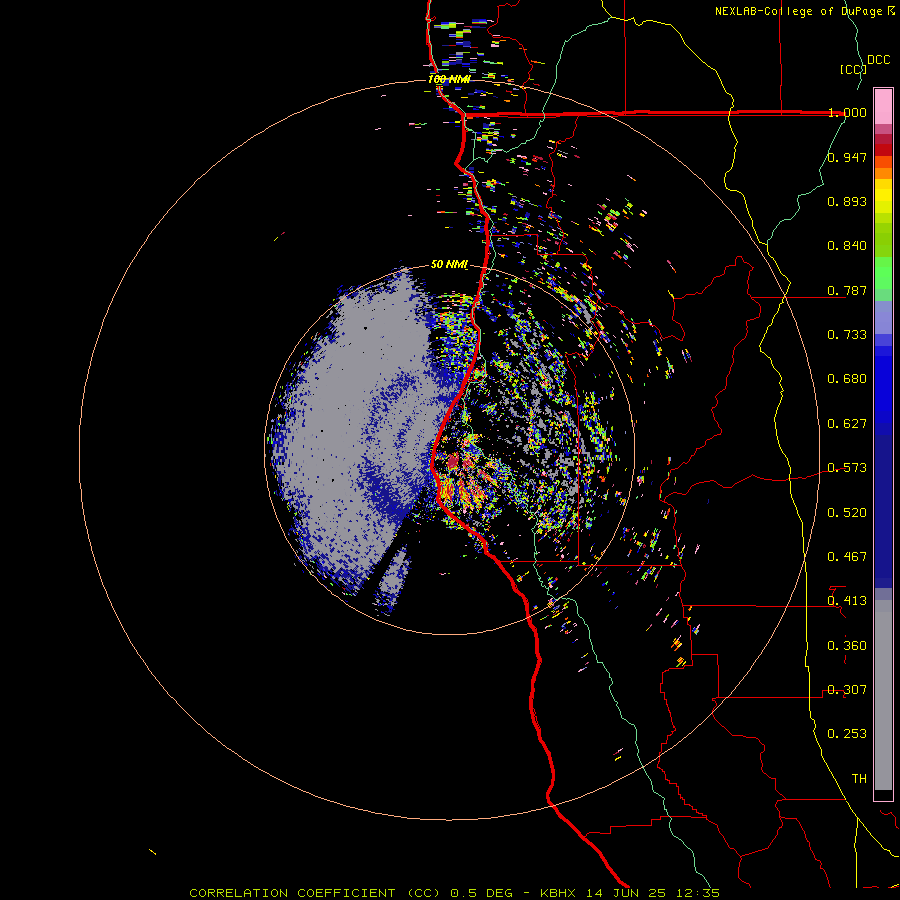Select the 0.573 legend value
Viewport: 900px width, 900px height.
click(847, 468)
